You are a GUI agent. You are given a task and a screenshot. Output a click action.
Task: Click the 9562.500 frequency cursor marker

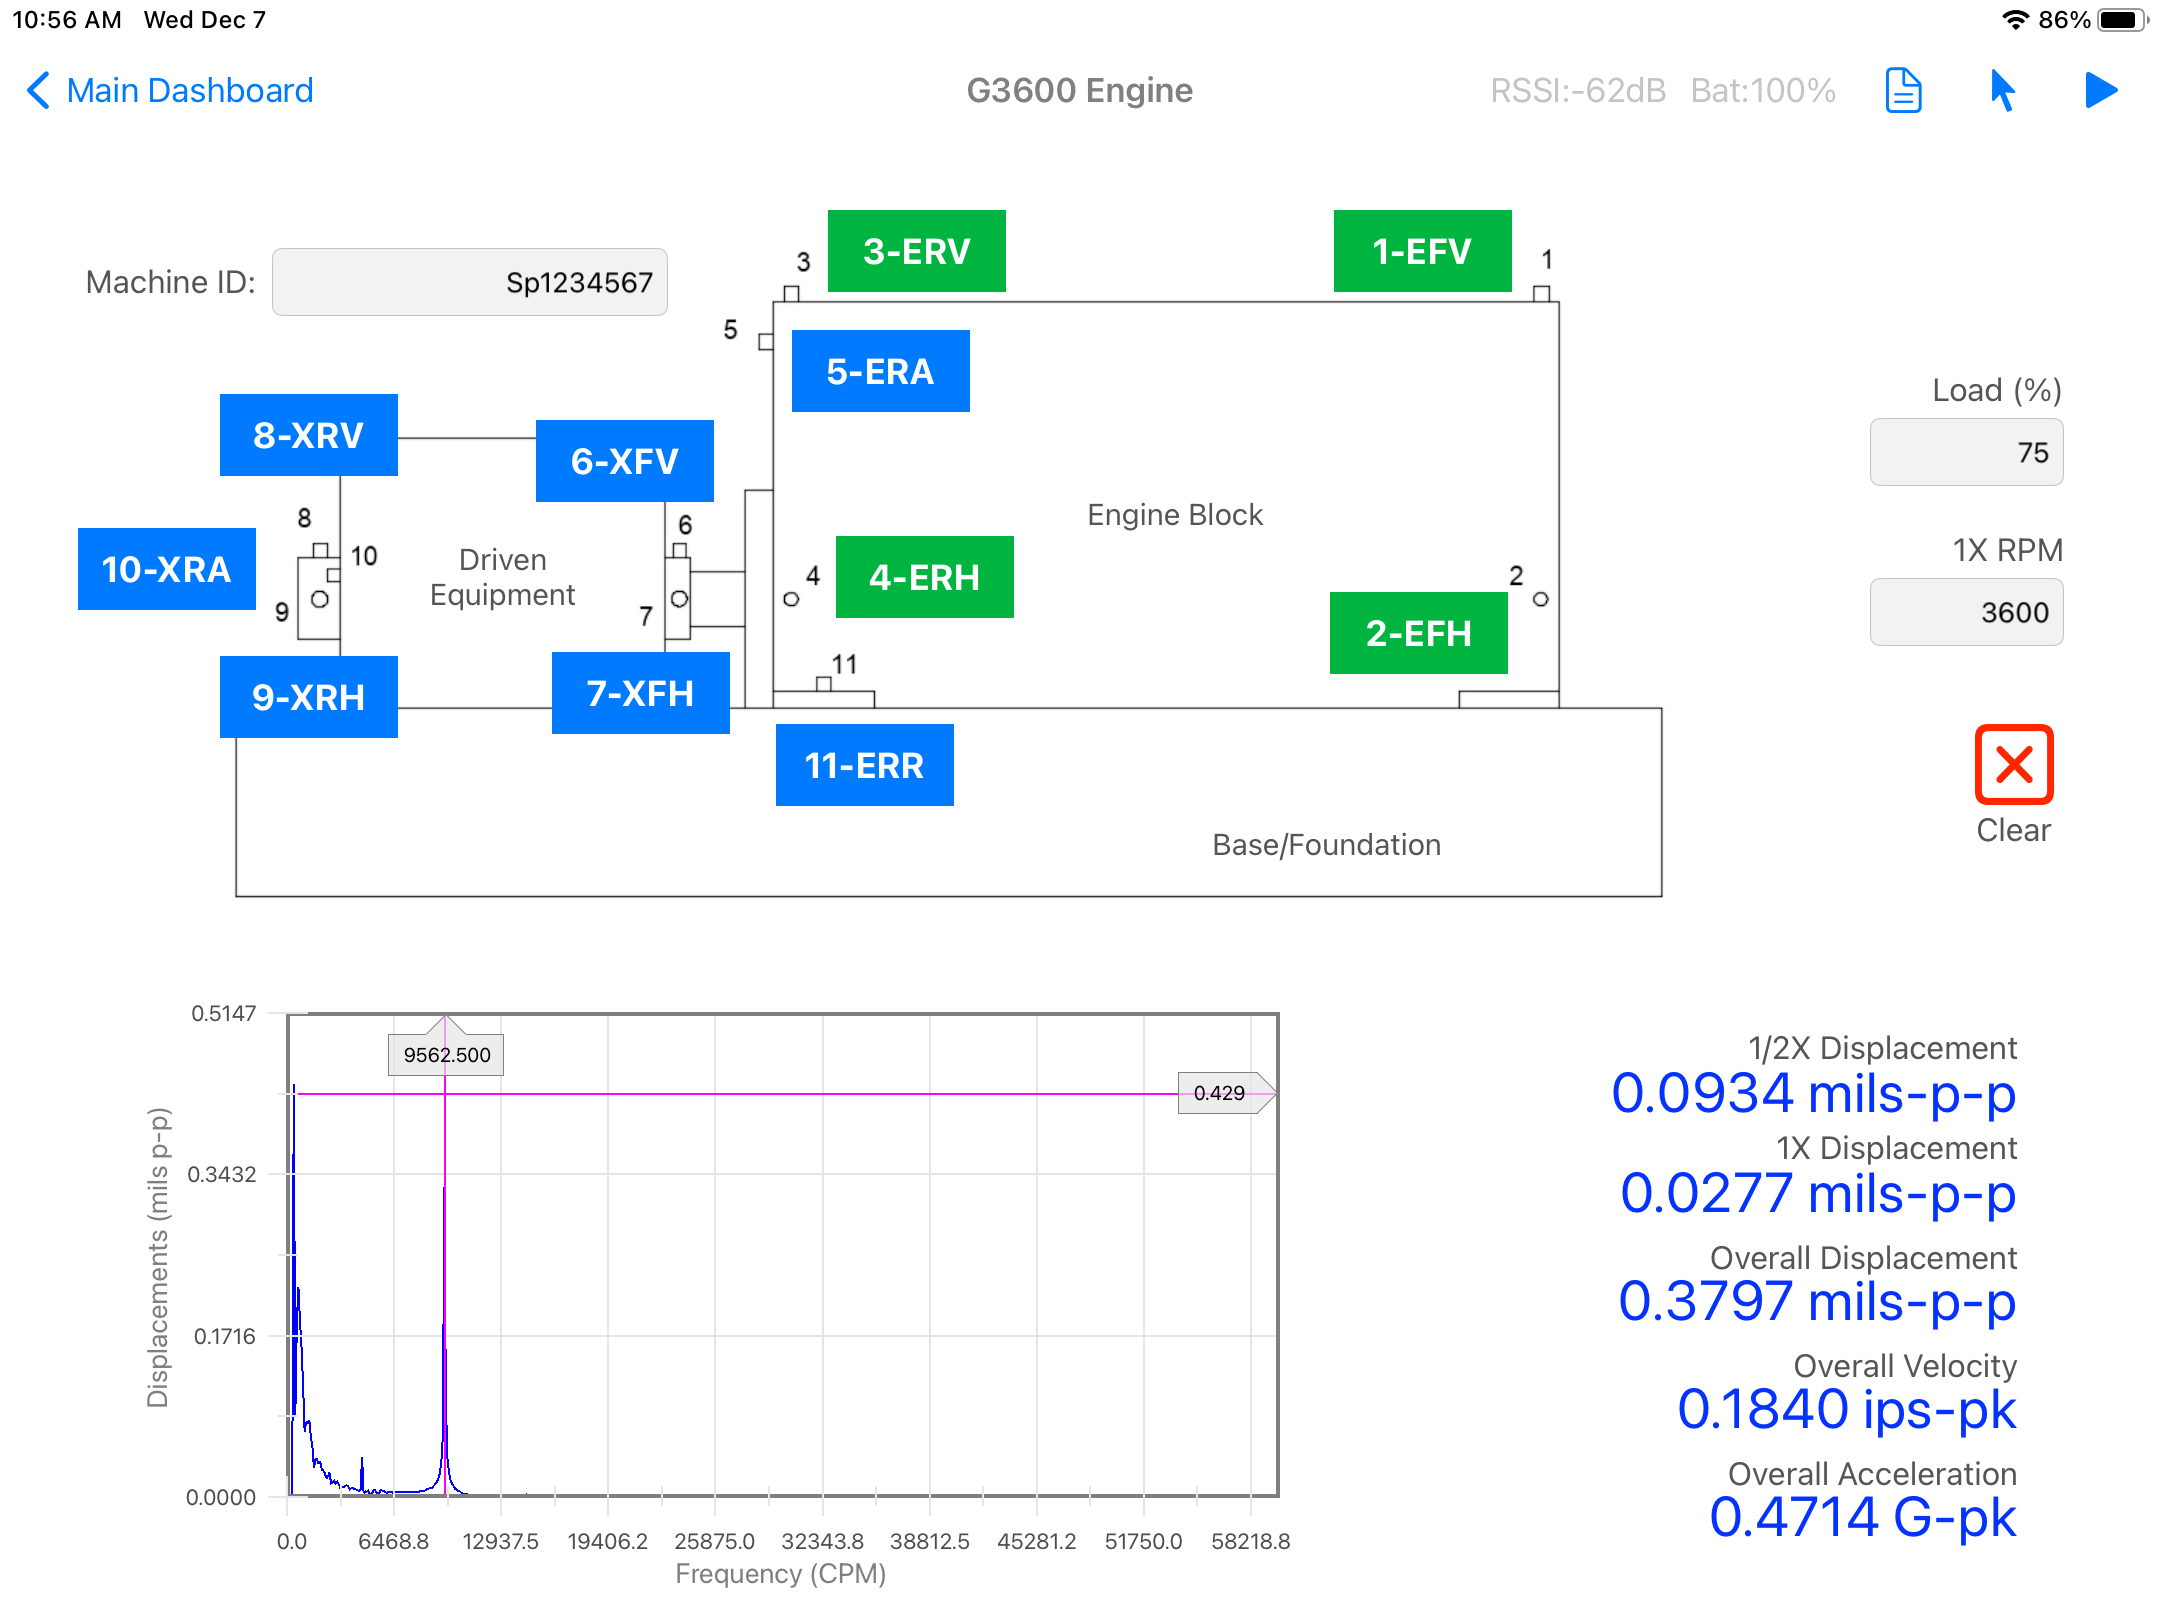[x=446, y=1055]
